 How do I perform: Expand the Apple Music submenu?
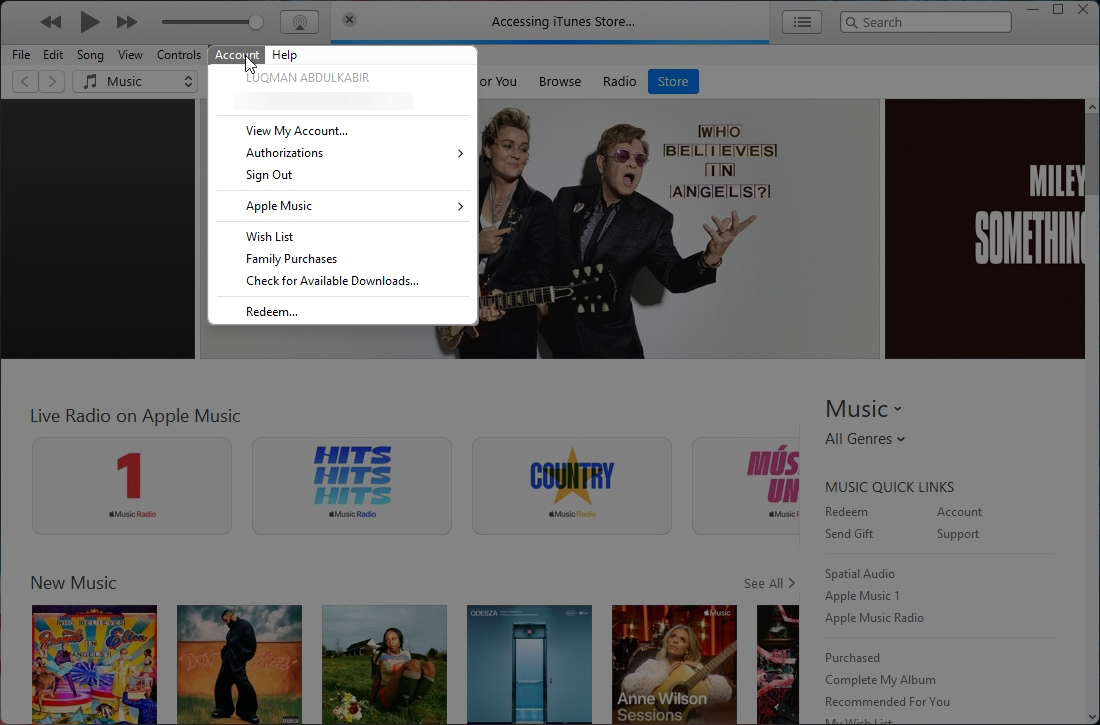[277, 205]
